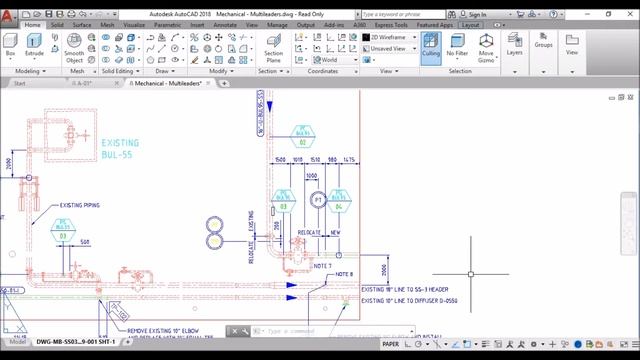This screenshot has height=360, width=640.
Task: Toggle PAPER space in status bar
Action: point(390,344)
